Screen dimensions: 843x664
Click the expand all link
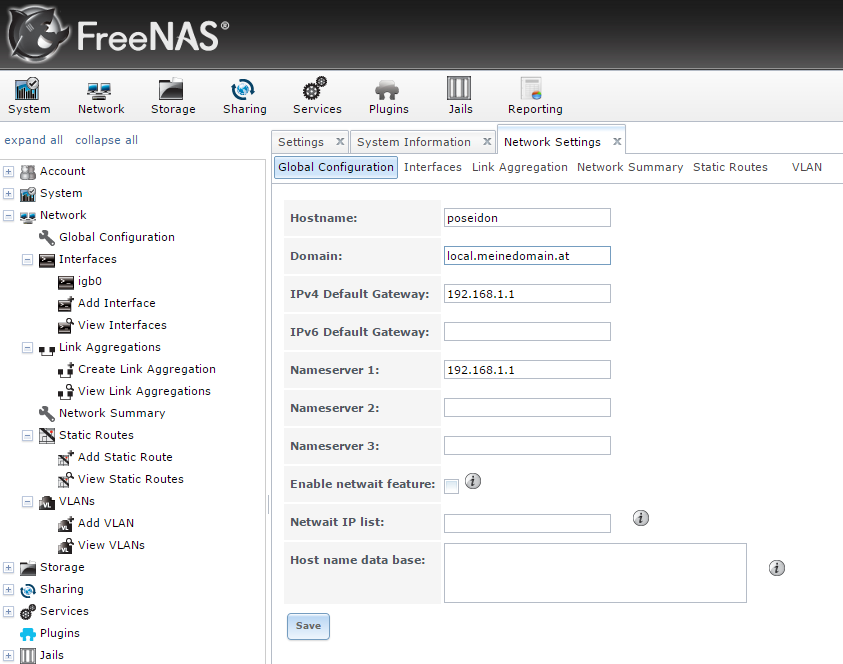click(x=33, y=140)
